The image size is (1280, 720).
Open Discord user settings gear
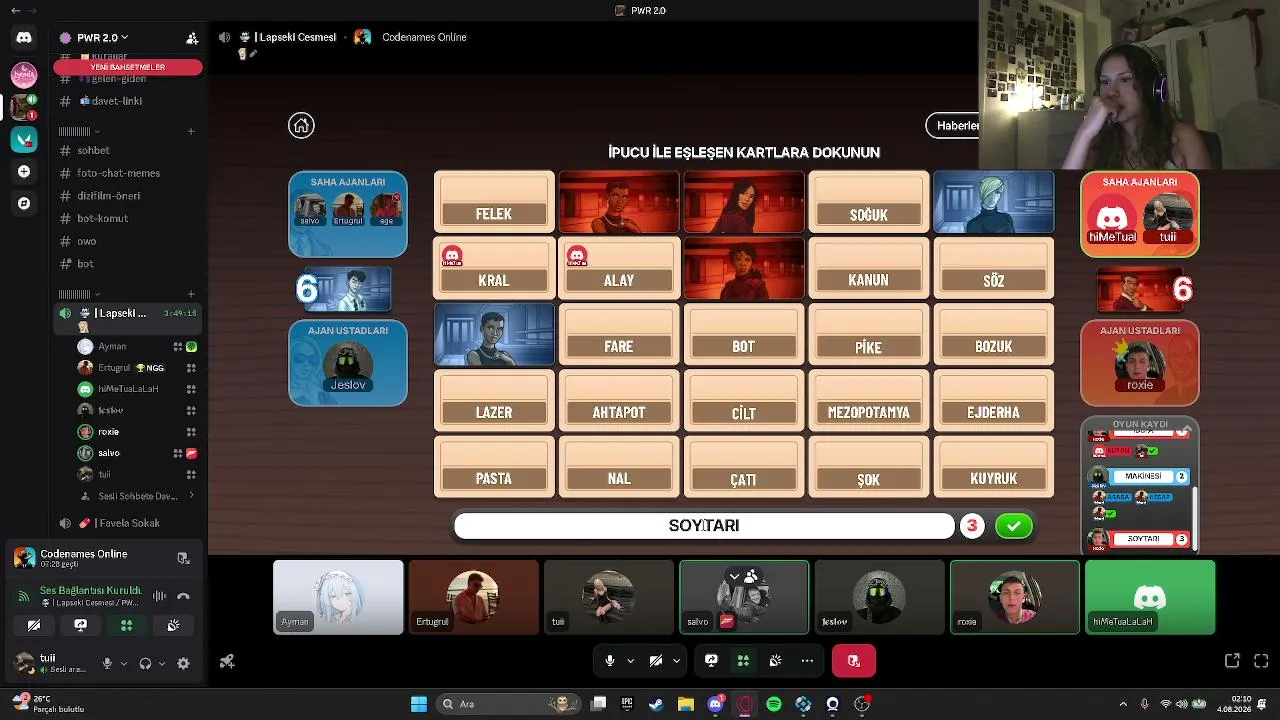coord(183,663)
